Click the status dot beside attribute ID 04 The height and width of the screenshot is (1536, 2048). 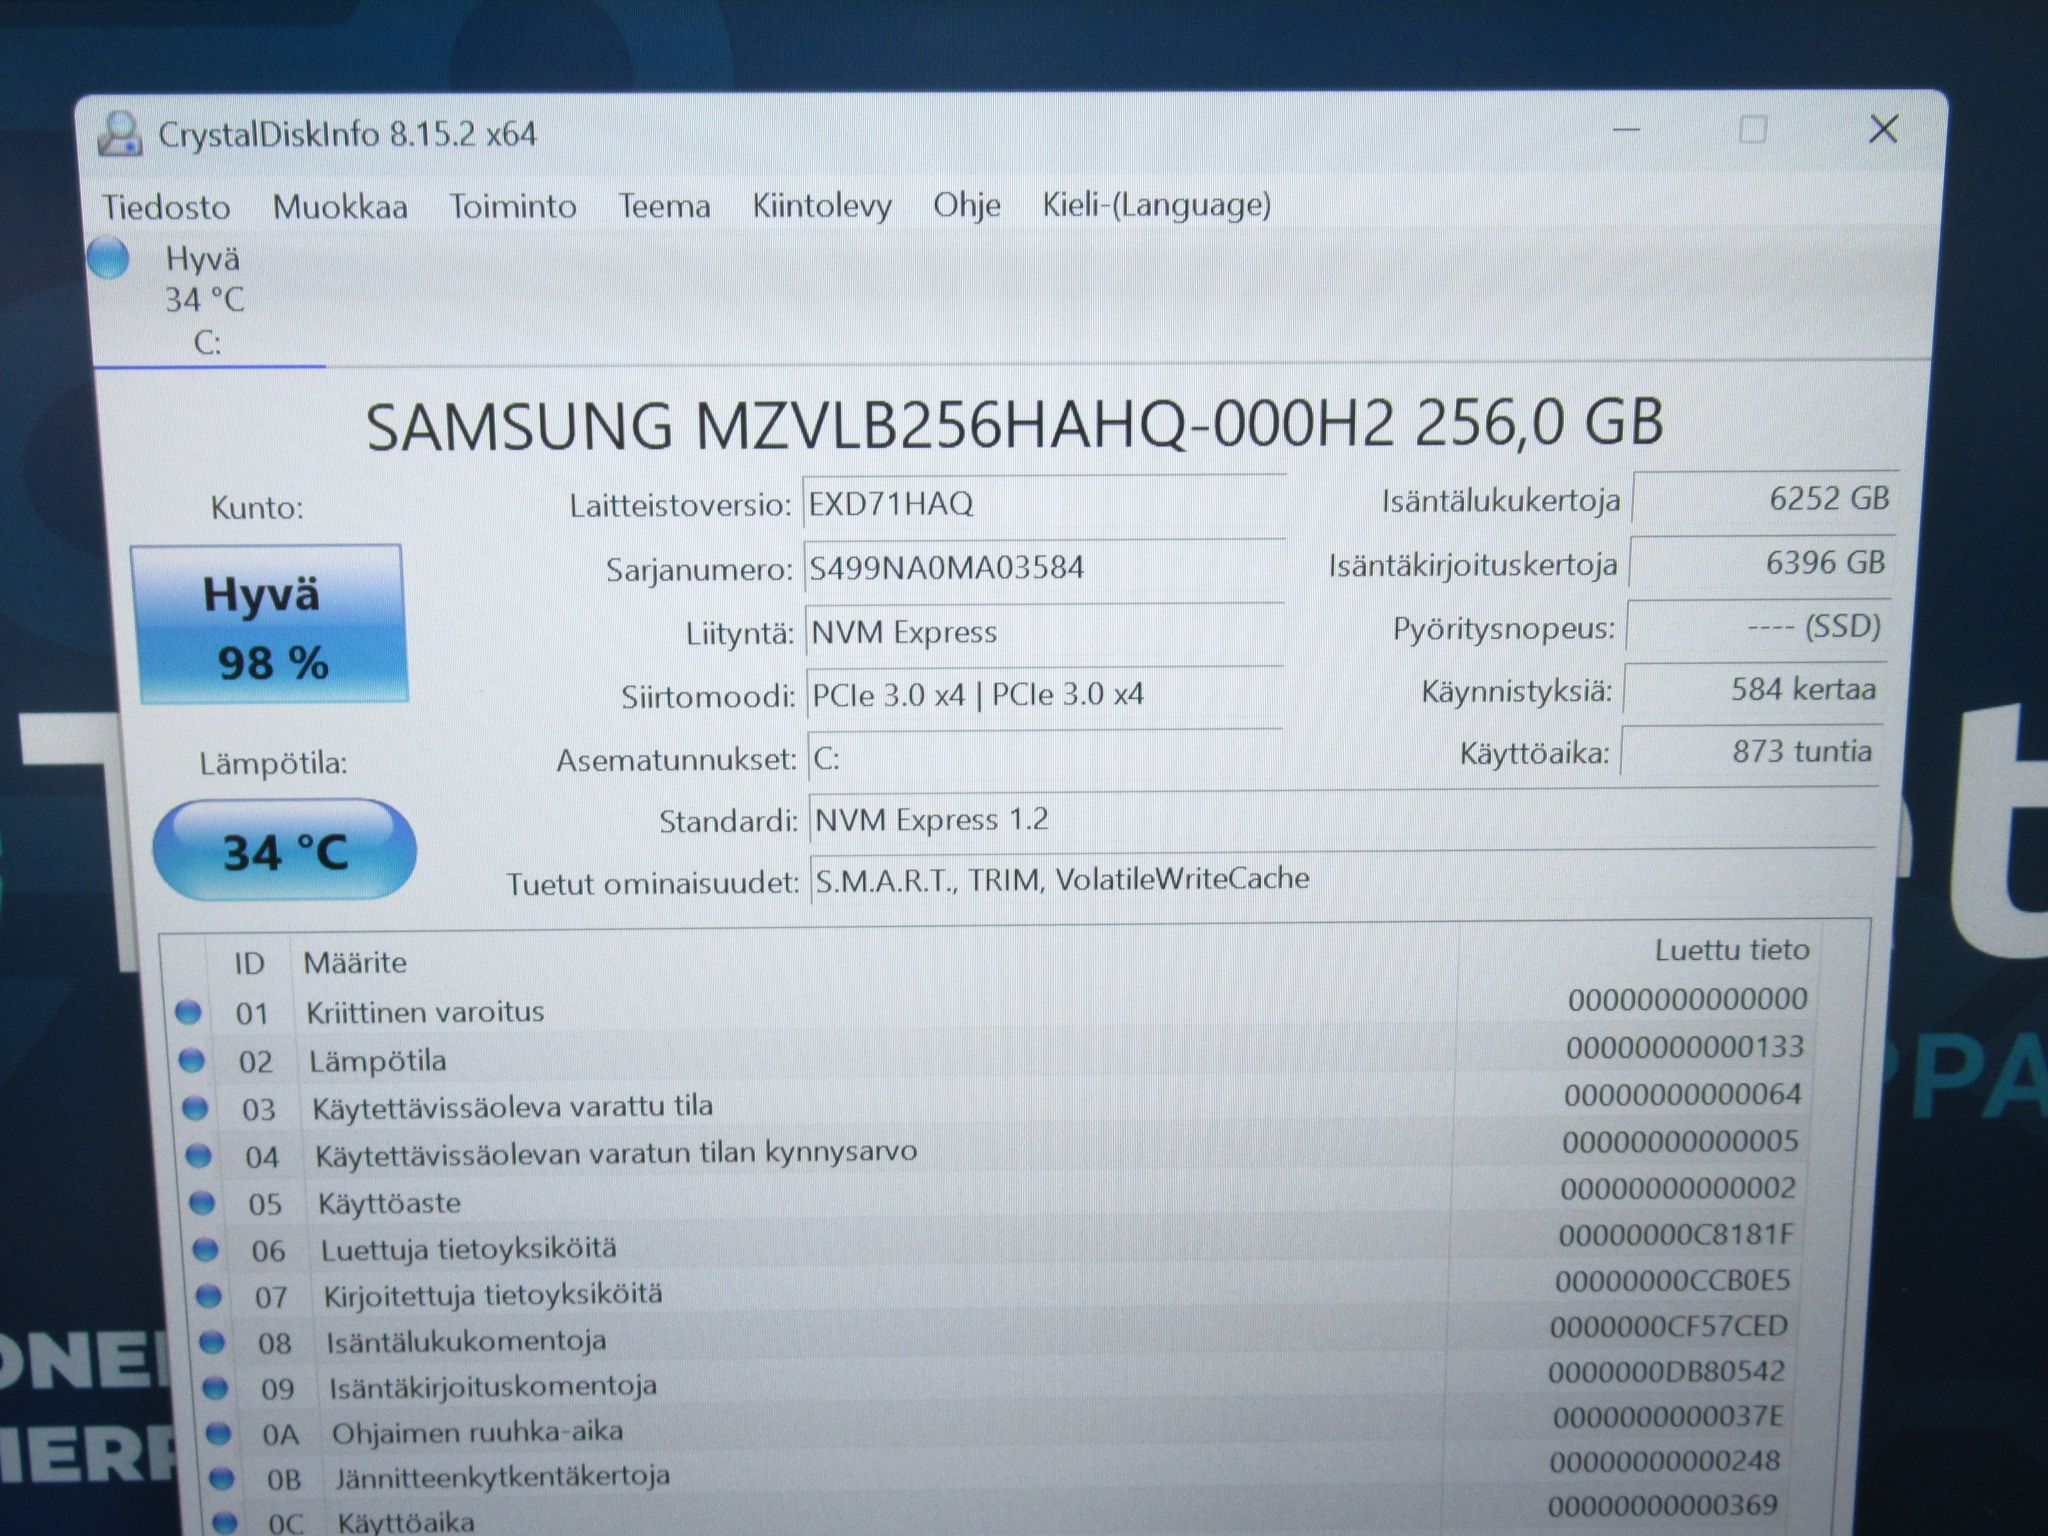[x=198, y=1156]
